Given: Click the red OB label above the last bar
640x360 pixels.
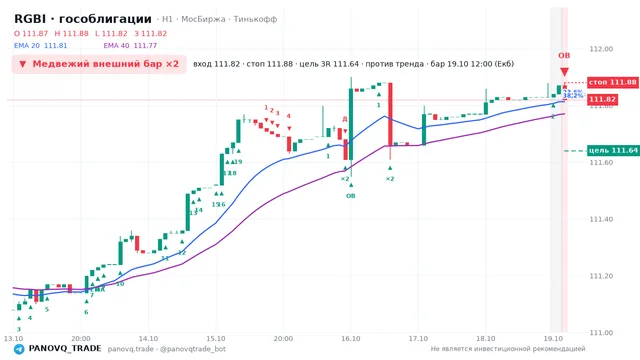Looking at the screenshot, I should [x=564, y=56].
